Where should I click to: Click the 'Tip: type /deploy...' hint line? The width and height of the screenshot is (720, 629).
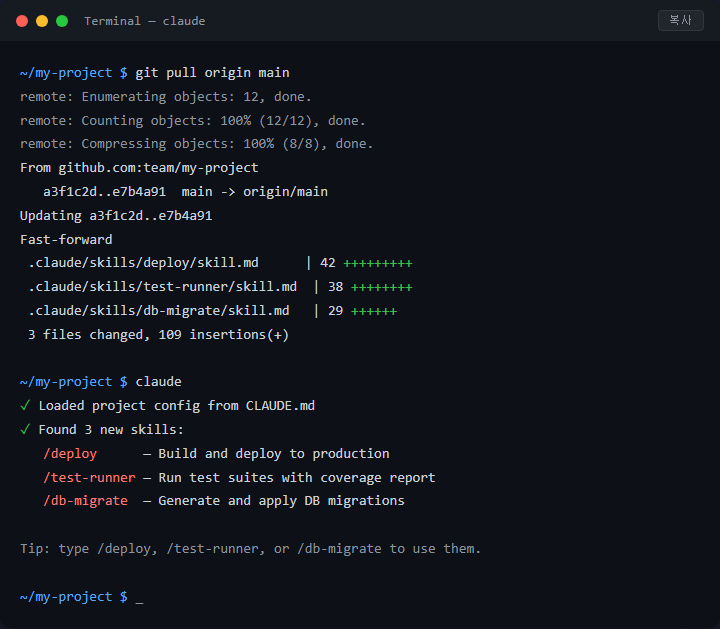pos(250,549)
